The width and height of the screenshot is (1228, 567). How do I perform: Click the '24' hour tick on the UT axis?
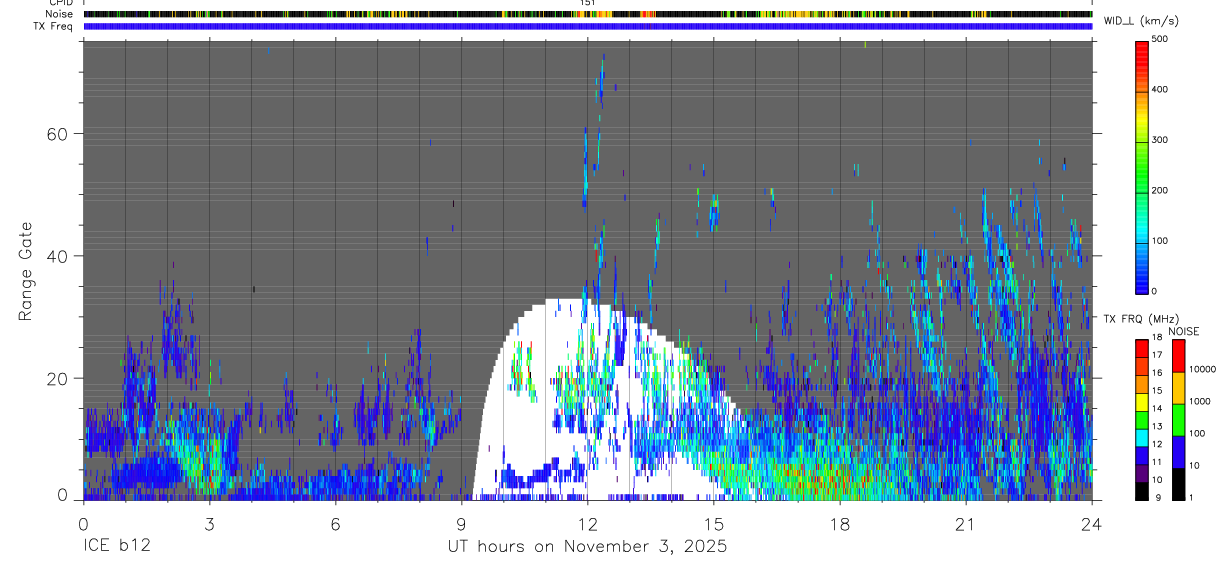pyautogui.click(x=1092, y=524)
